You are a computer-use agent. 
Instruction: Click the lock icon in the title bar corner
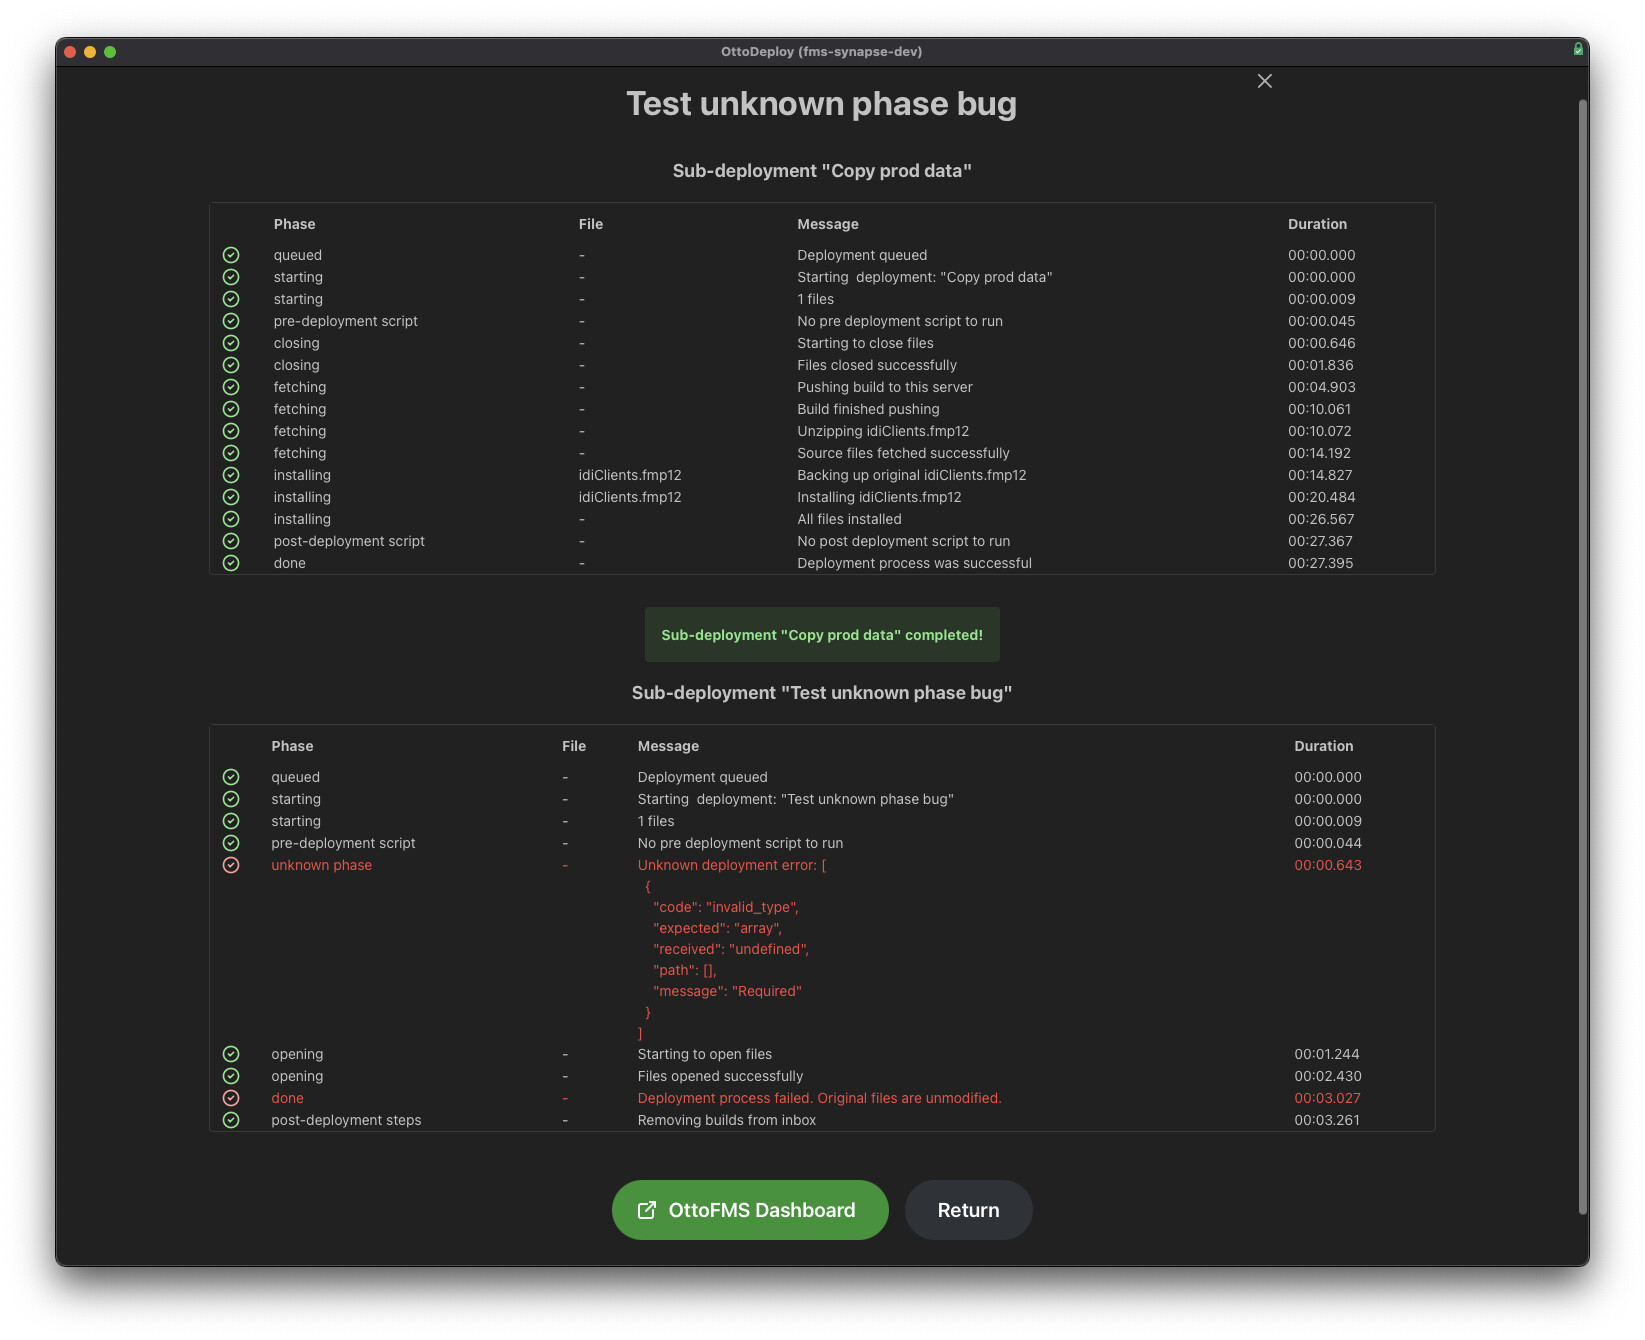pyautogui.click(x=1578, y=49)
